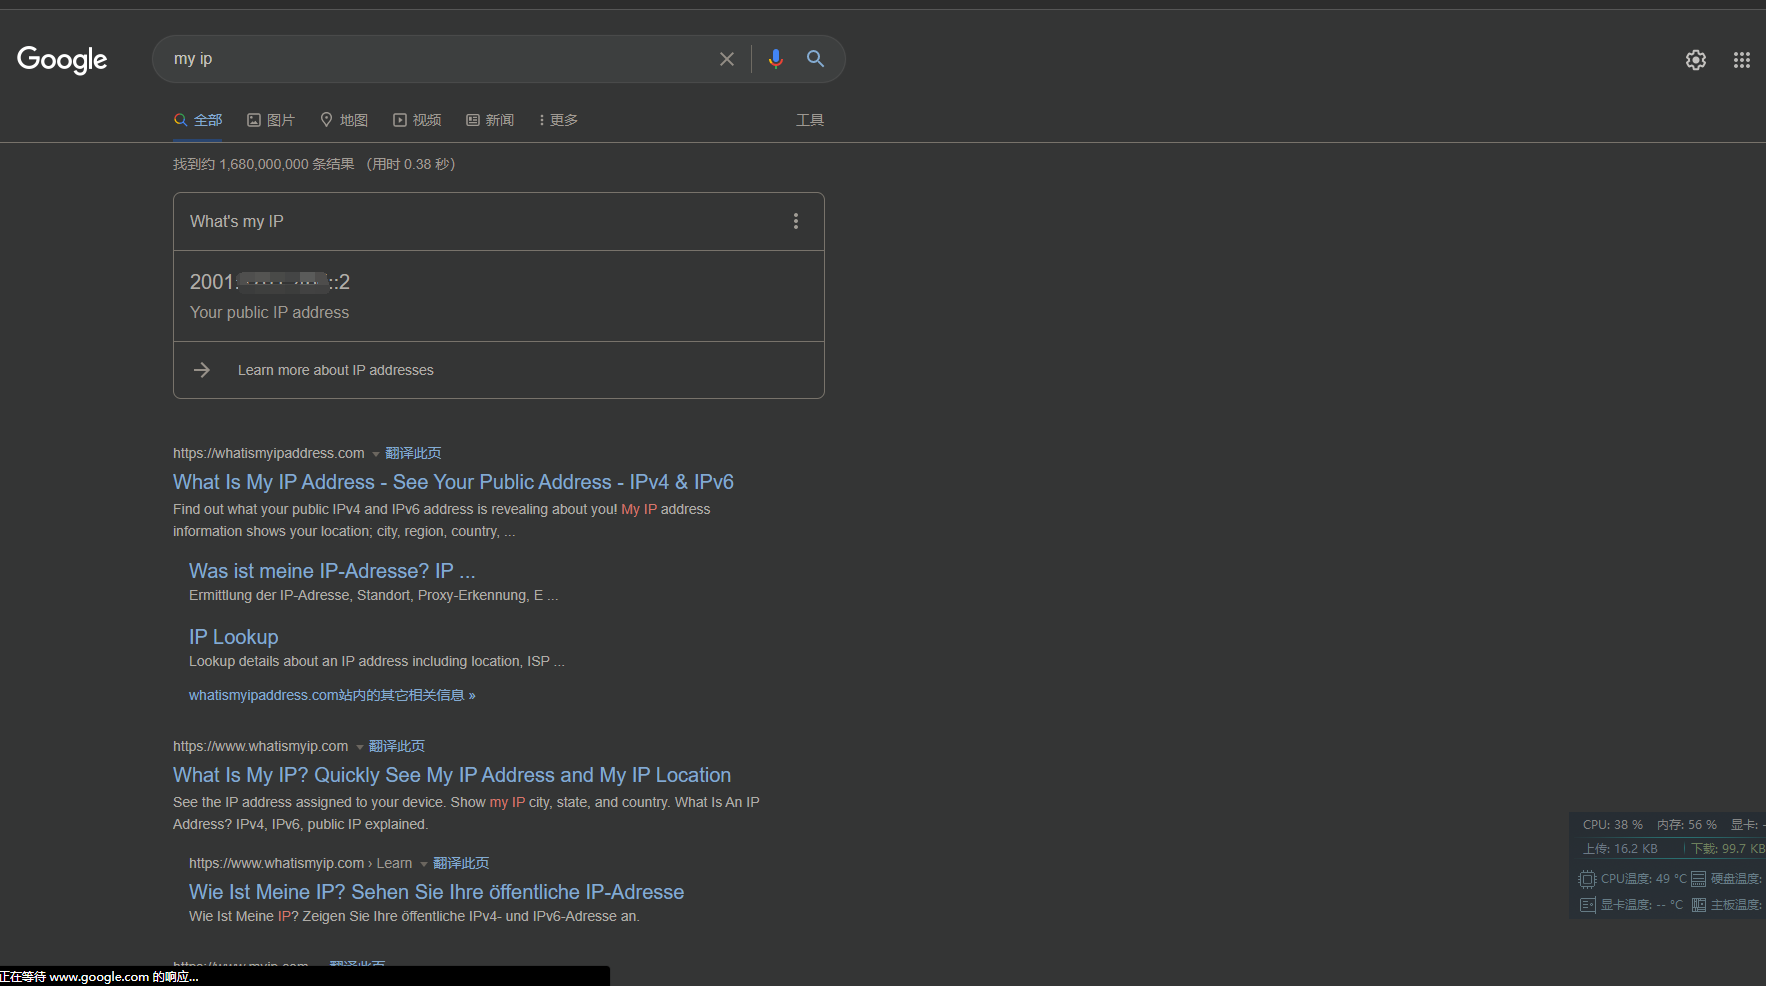This screenshot has height=986, width=1766.
Task: Open 'What Is My IP Address' result
Action: coord(453,482)
